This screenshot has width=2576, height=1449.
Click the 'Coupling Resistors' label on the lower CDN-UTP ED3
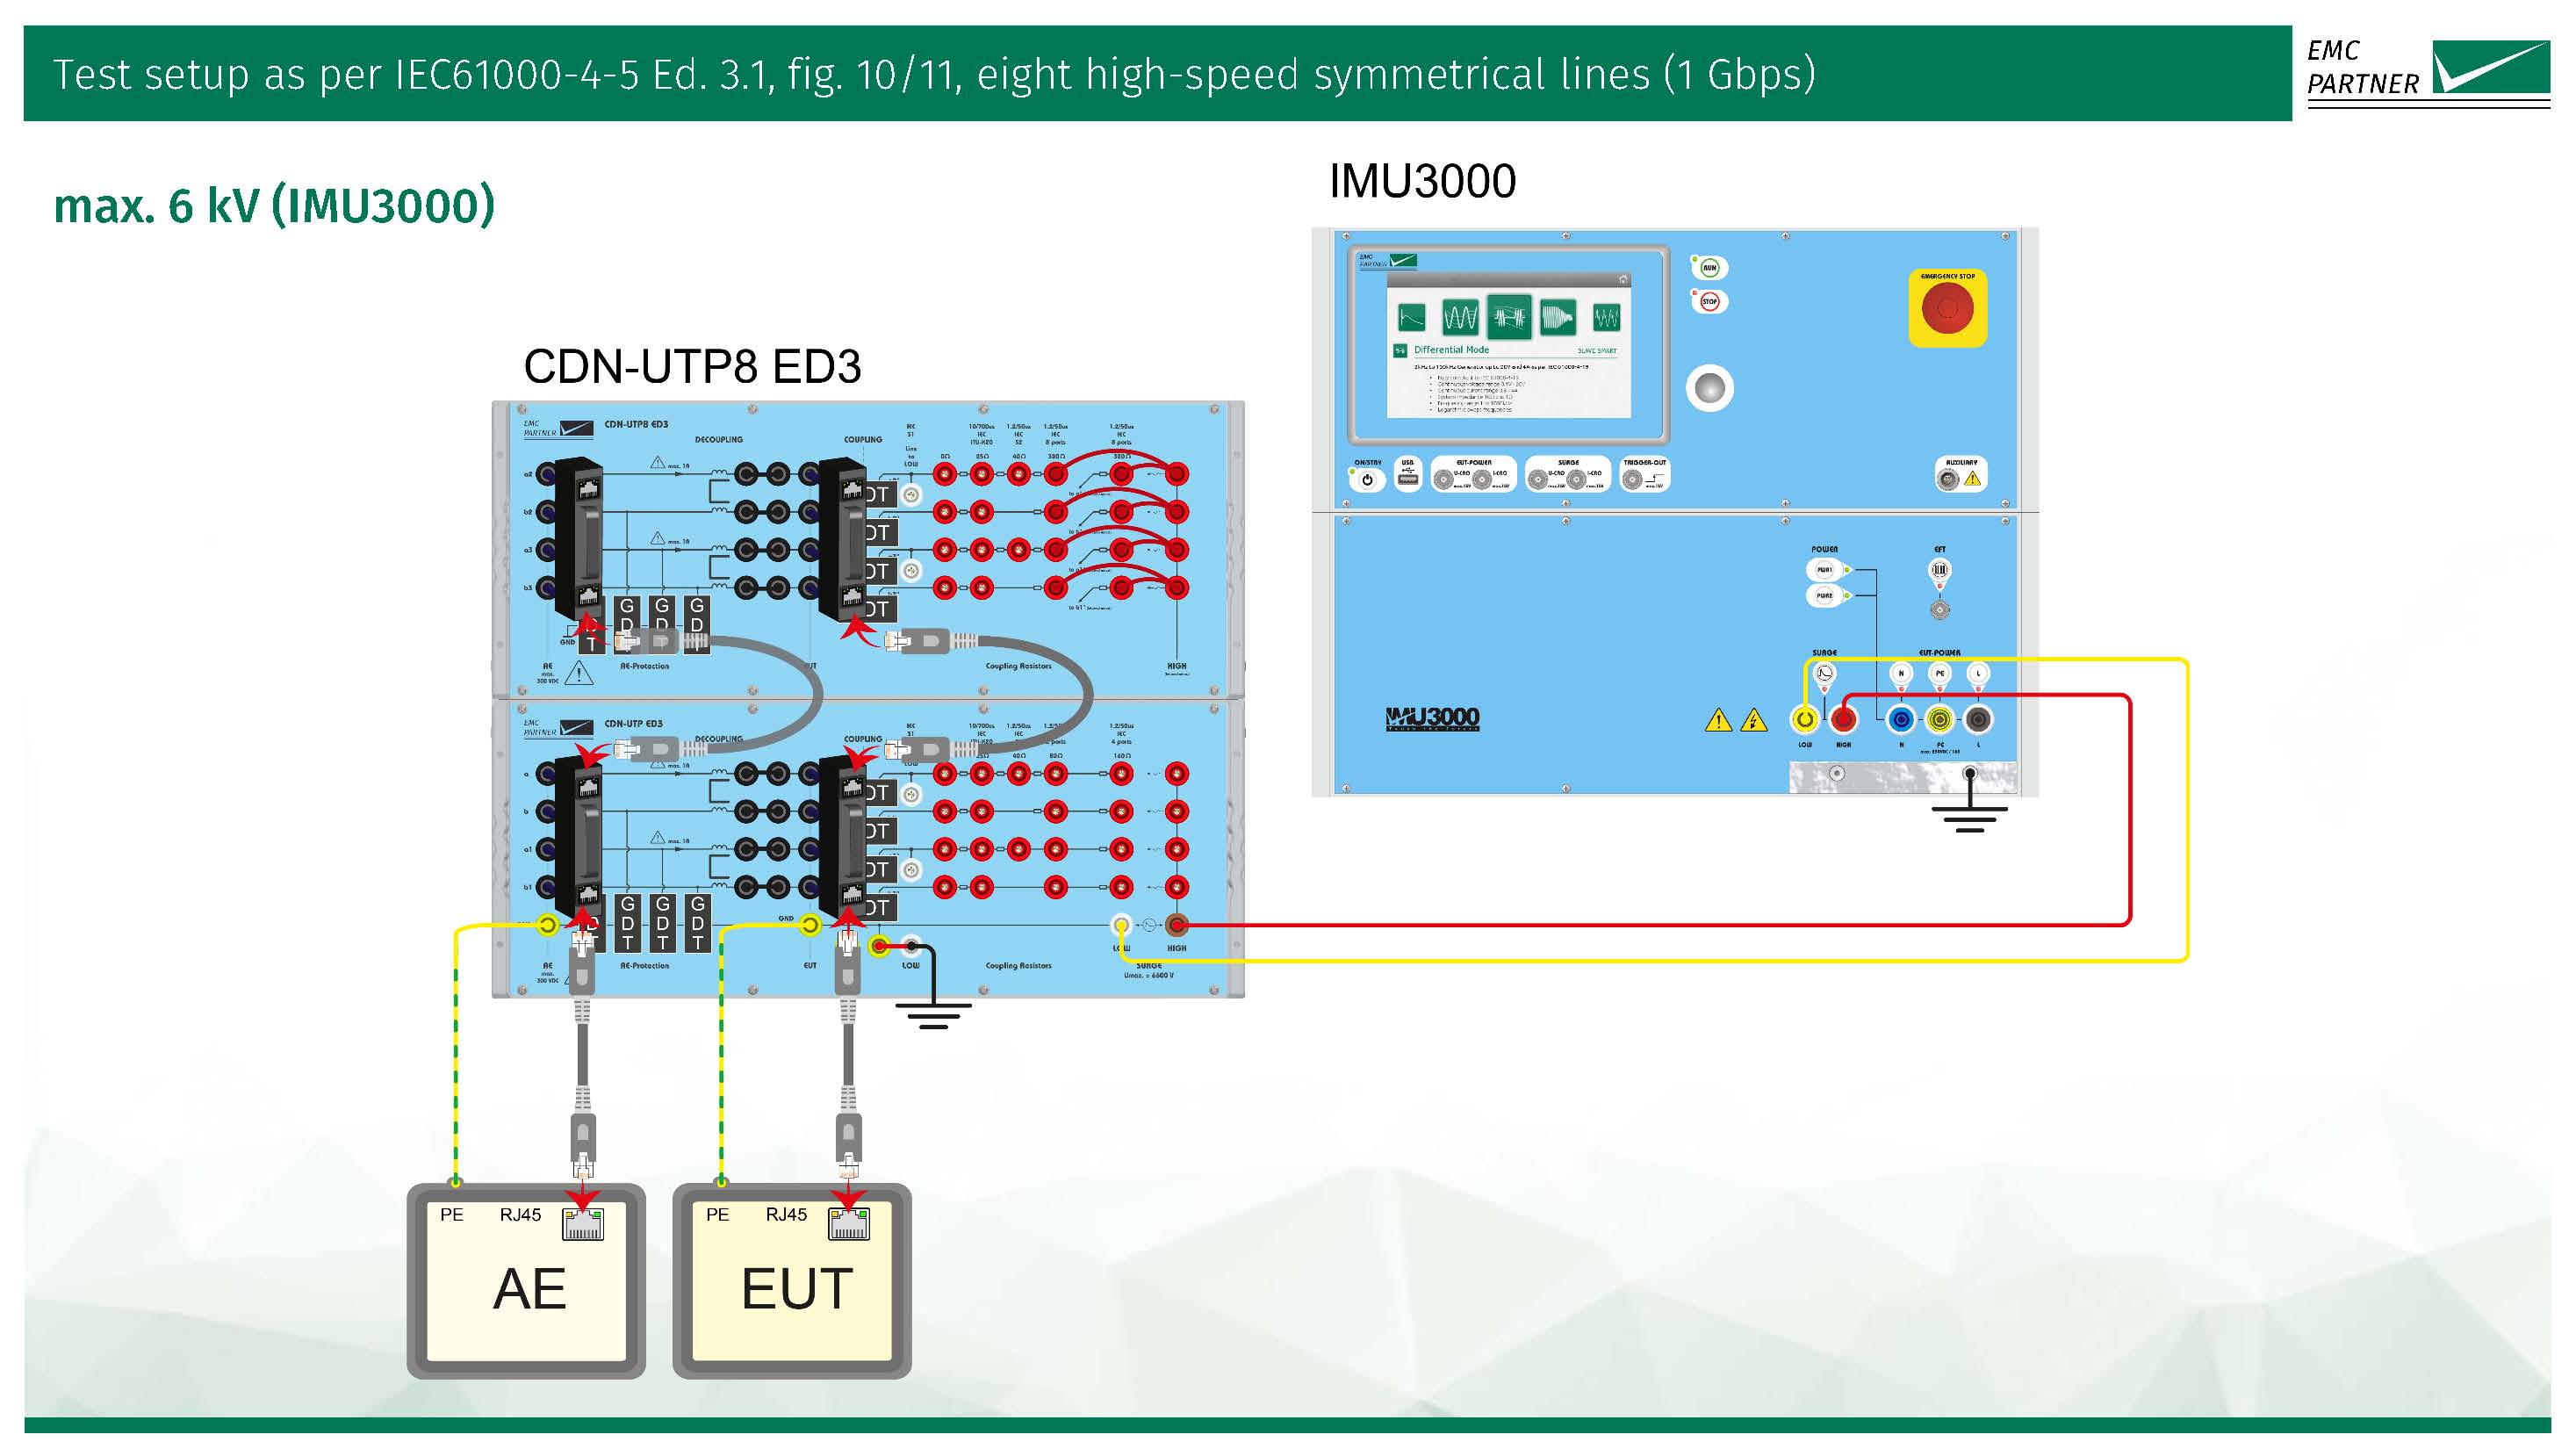tap(1018, 966)
